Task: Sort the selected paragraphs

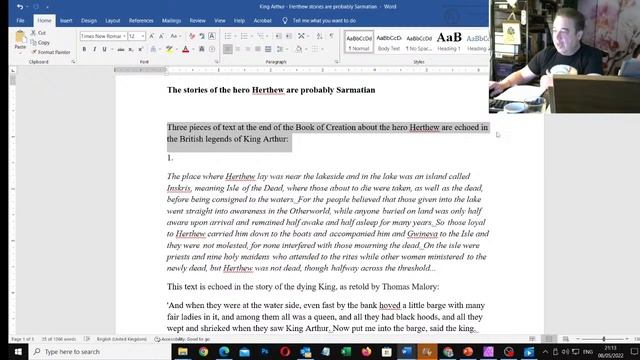Action: (x=320, y=36)
